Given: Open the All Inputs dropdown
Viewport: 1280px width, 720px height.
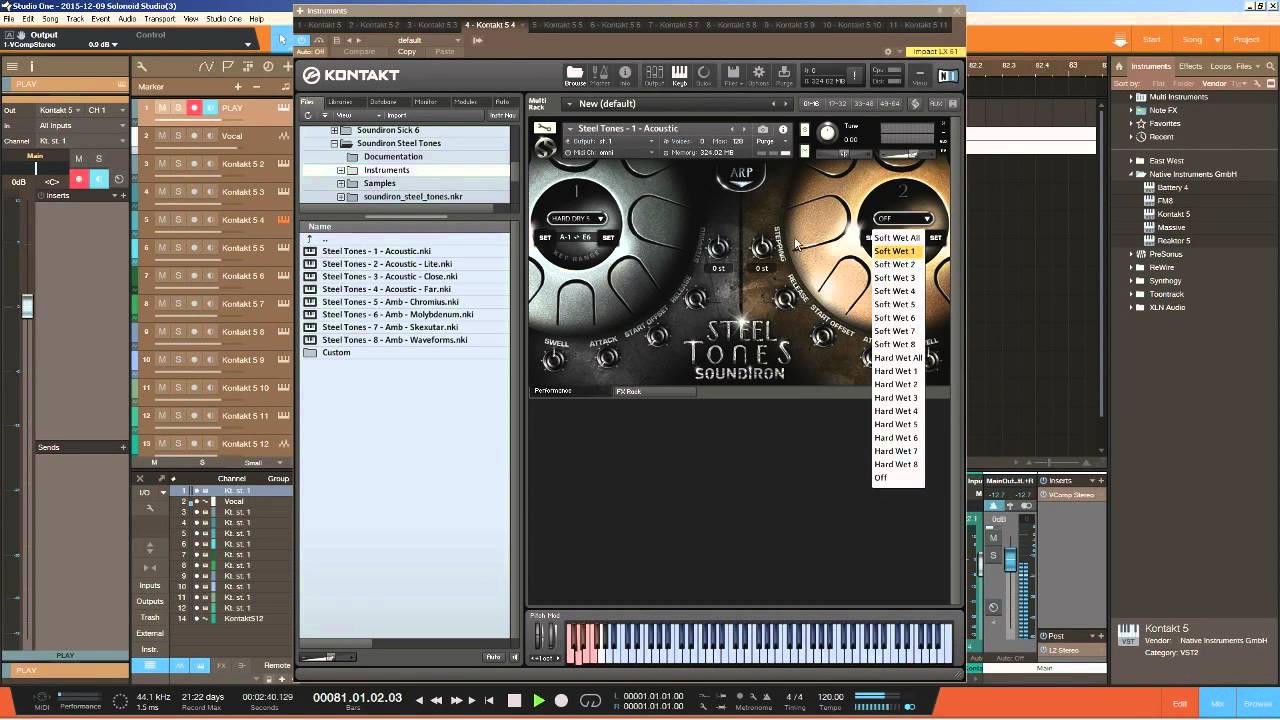Looking at the screenshot, I should tap(82, 126).
